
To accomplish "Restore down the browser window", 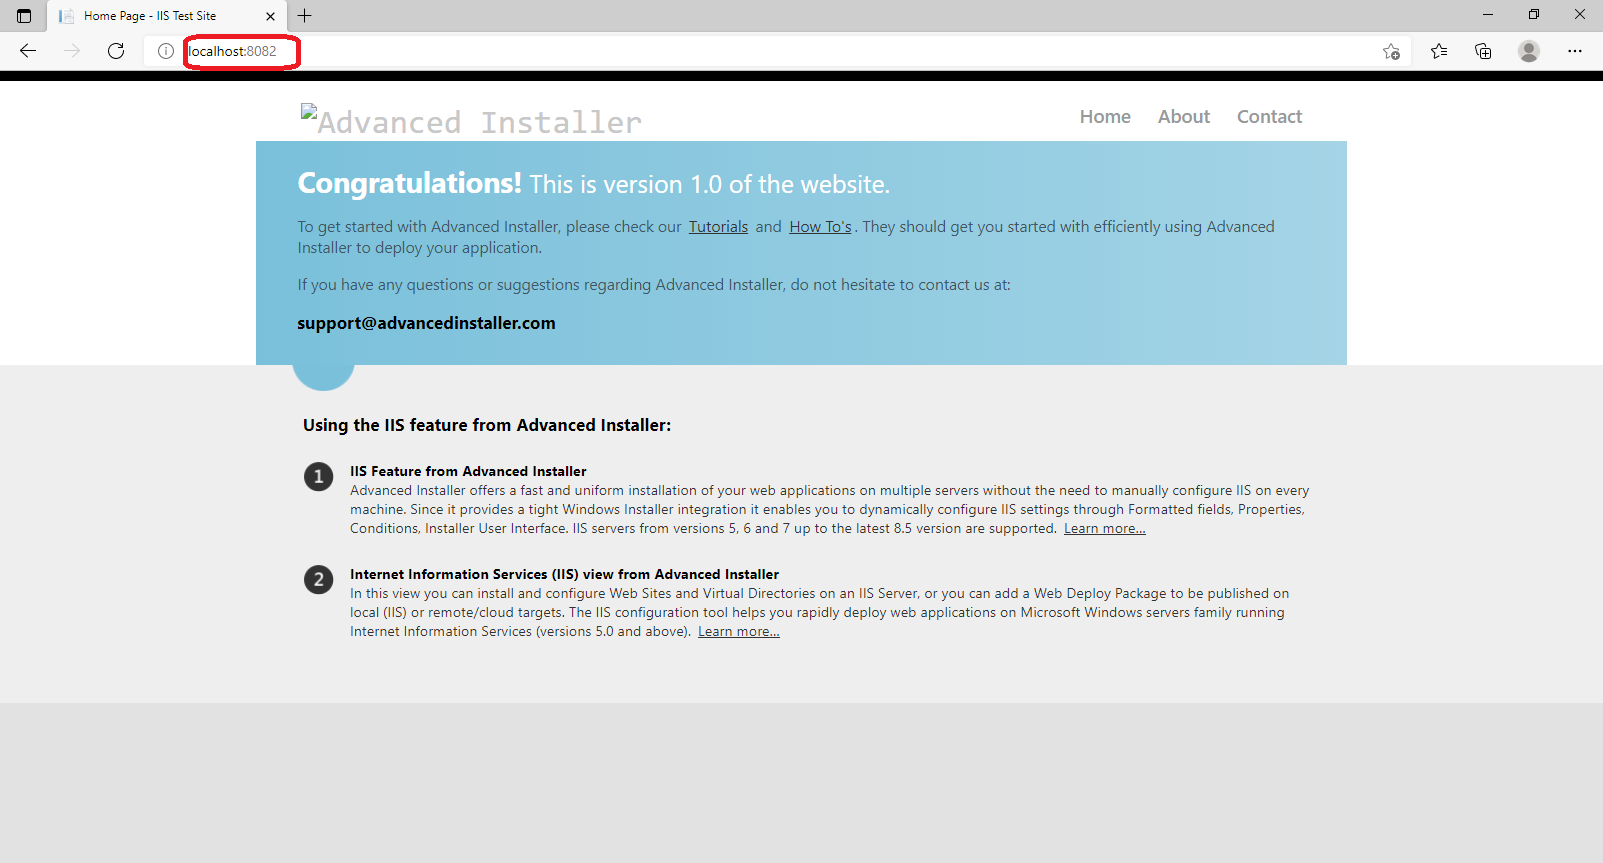I will tap(1533, 15).
